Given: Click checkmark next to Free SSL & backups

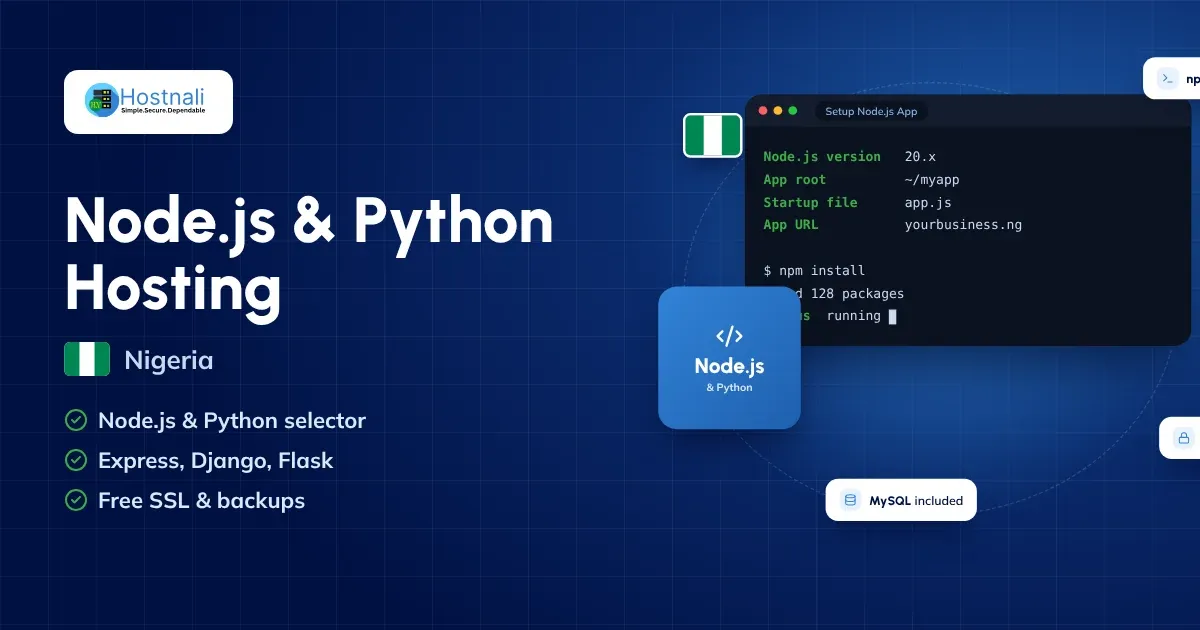Looking at the screenshot, I should pyautogui.click(x=75, y=500).
